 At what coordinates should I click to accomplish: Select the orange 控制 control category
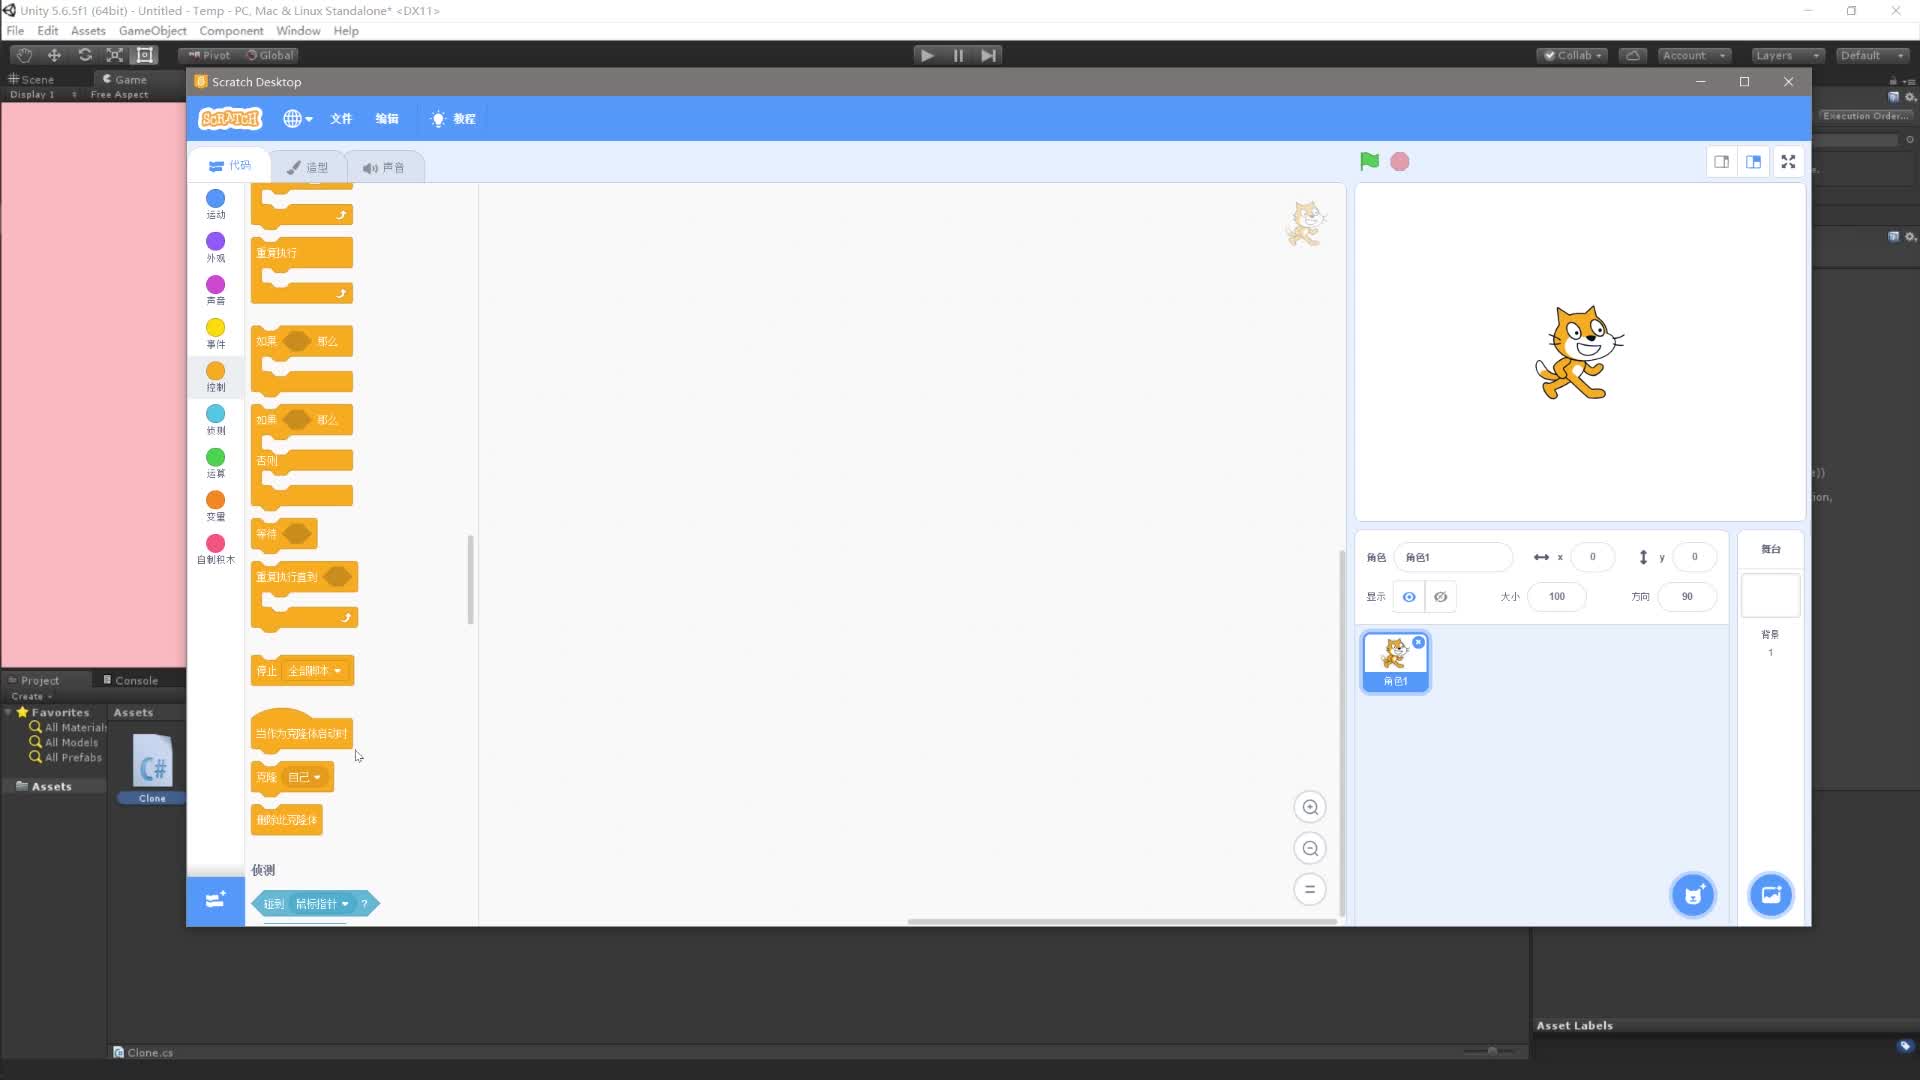215,377
